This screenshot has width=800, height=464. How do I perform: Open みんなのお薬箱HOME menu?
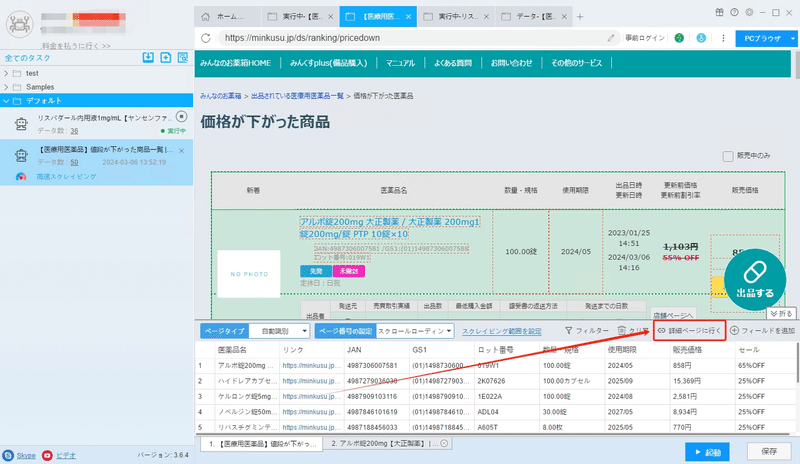coord(235,63)
